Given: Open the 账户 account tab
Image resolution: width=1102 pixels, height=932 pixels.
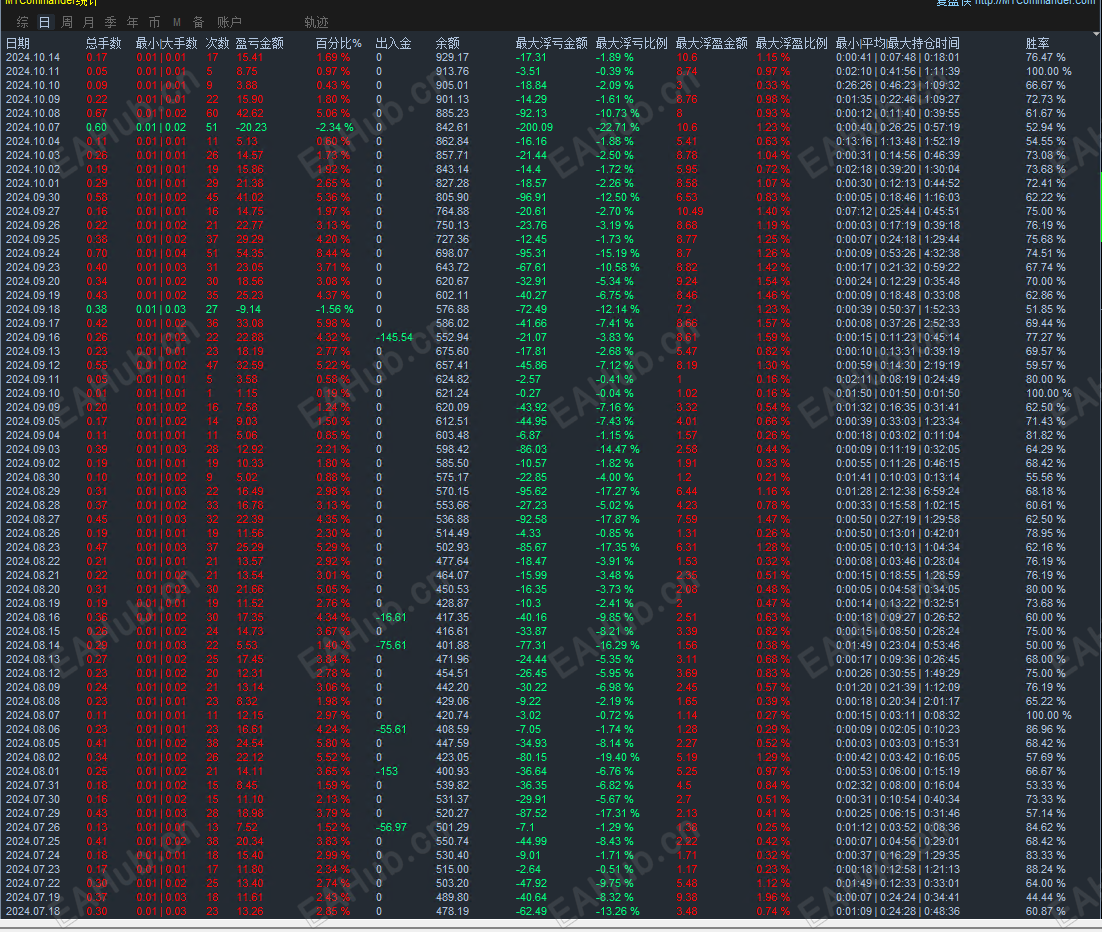Looking at the screenshot, I should pos(229,22).
